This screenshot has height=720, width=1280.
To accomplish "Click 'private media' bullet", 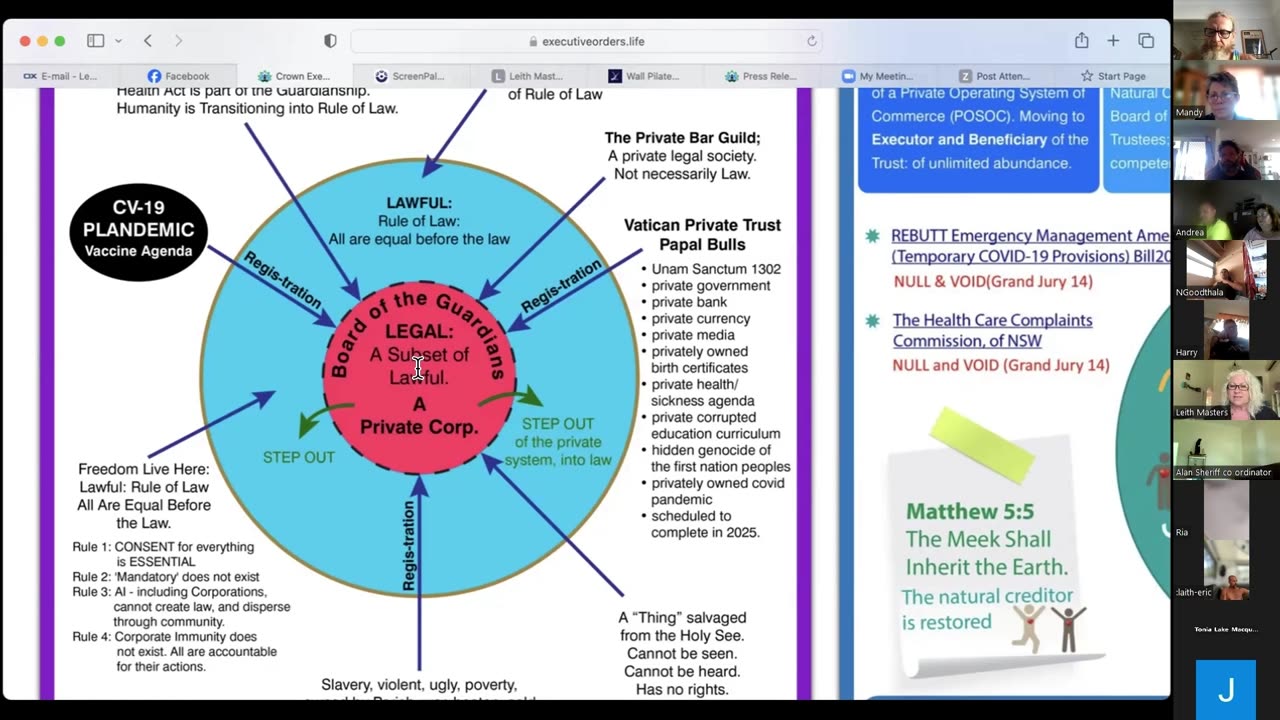I will 692,335.
